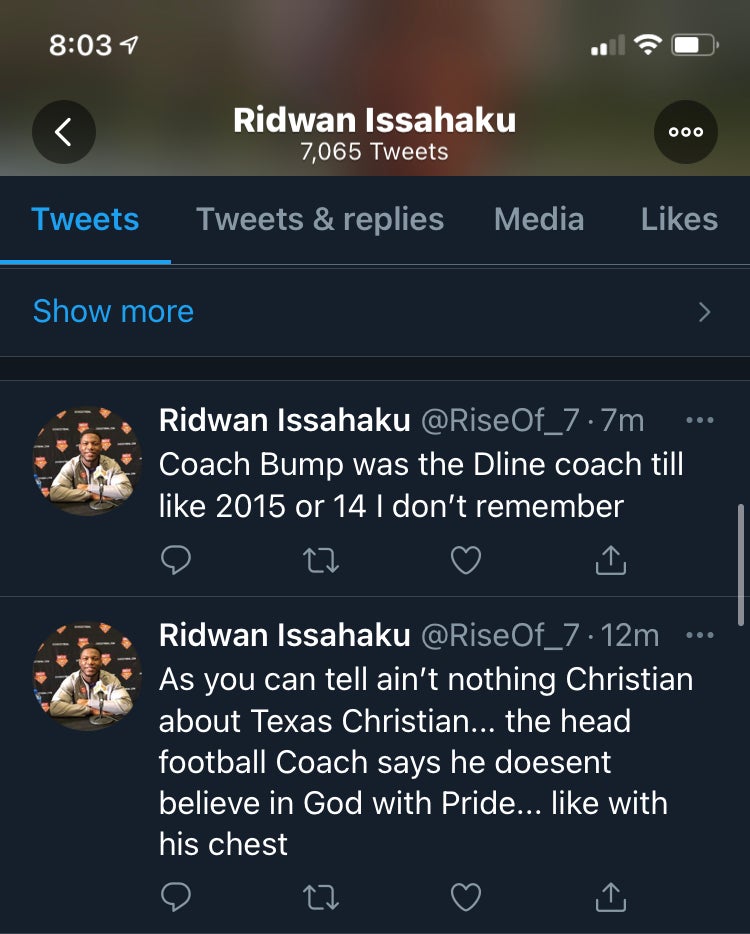Open overflow menu on the 7m tweet
Screen dimensions: 750x934
tap(700, 420)
